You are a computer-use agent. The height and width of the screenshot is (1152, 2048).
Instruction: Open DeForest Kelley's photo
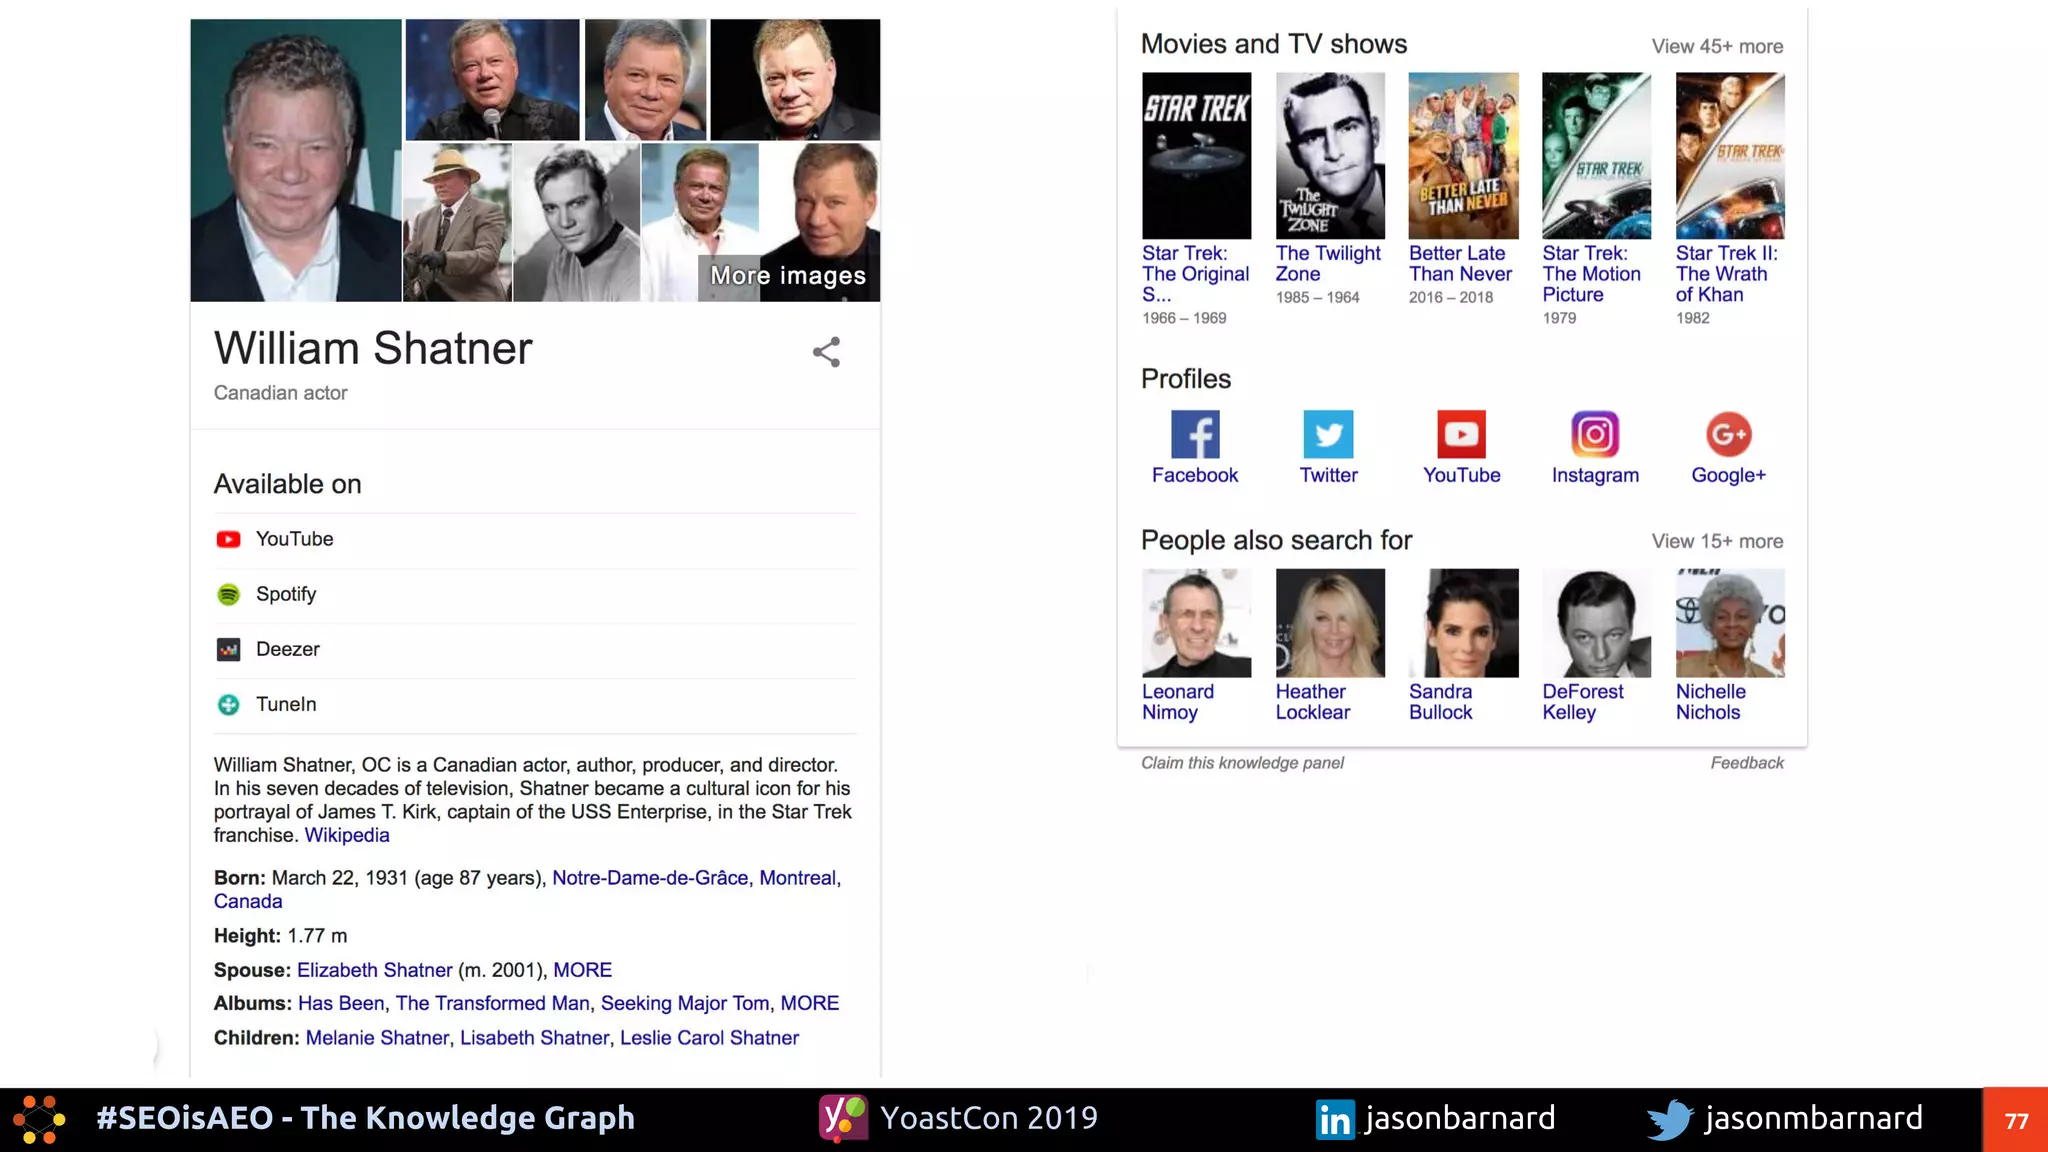1596,623
